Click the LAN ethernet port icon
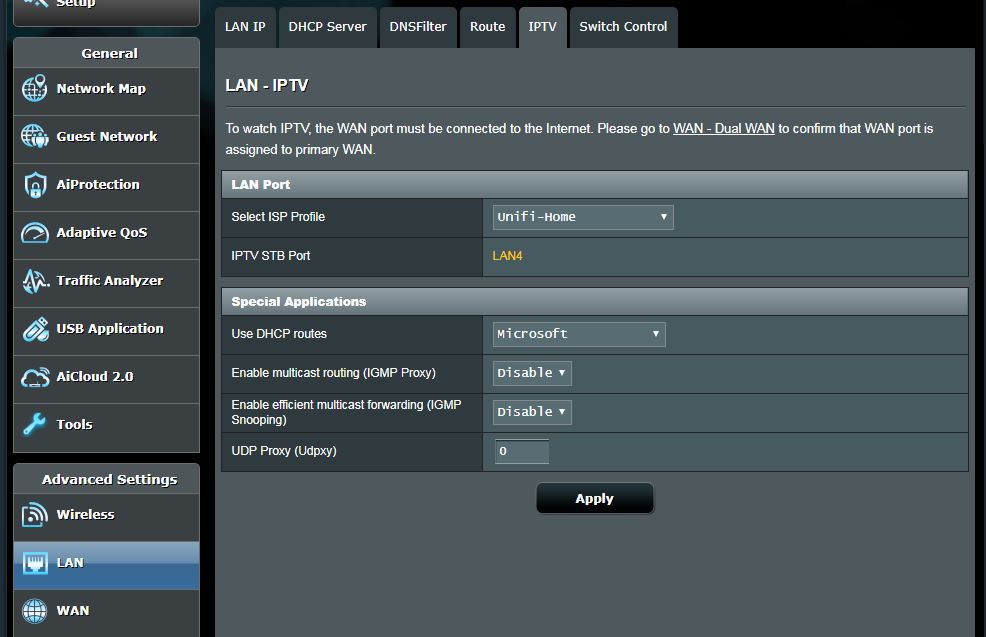Viewport: 986px width, 637px height. tap(35, 563)
